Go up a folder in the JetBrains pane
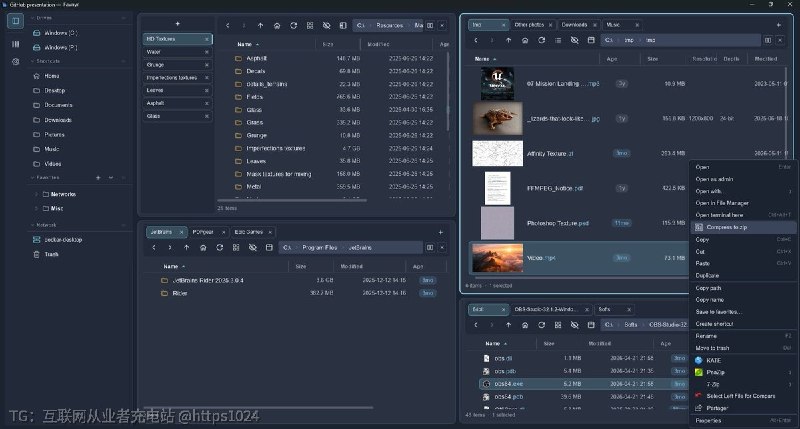This screenshot has width=800, height=429. 187,247
